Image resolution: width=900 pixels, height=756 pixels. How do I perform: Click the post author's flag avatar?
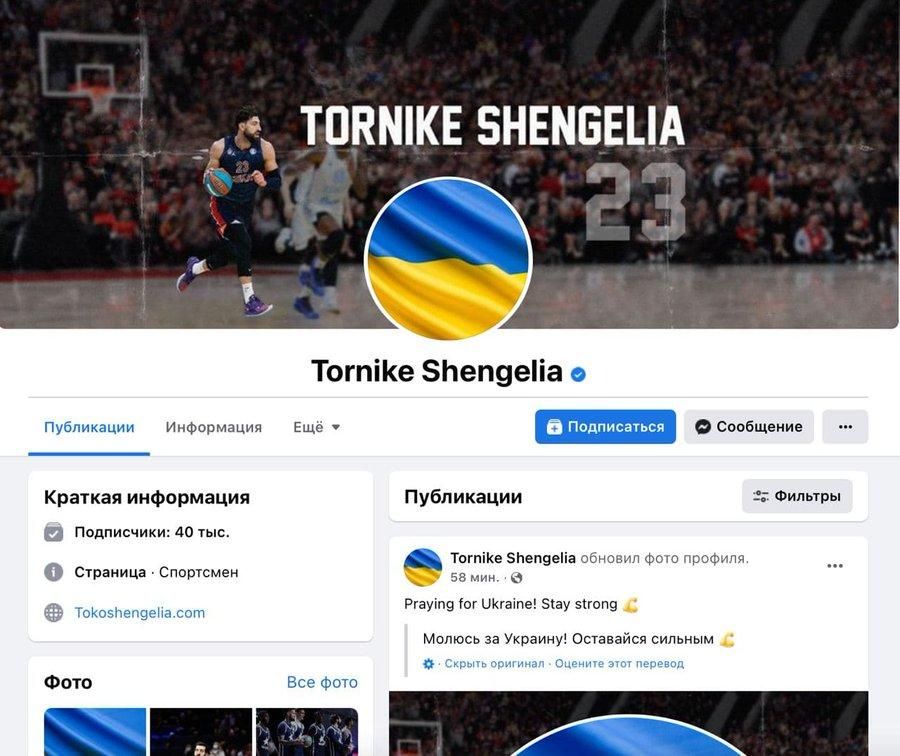(x=423, y=567)
